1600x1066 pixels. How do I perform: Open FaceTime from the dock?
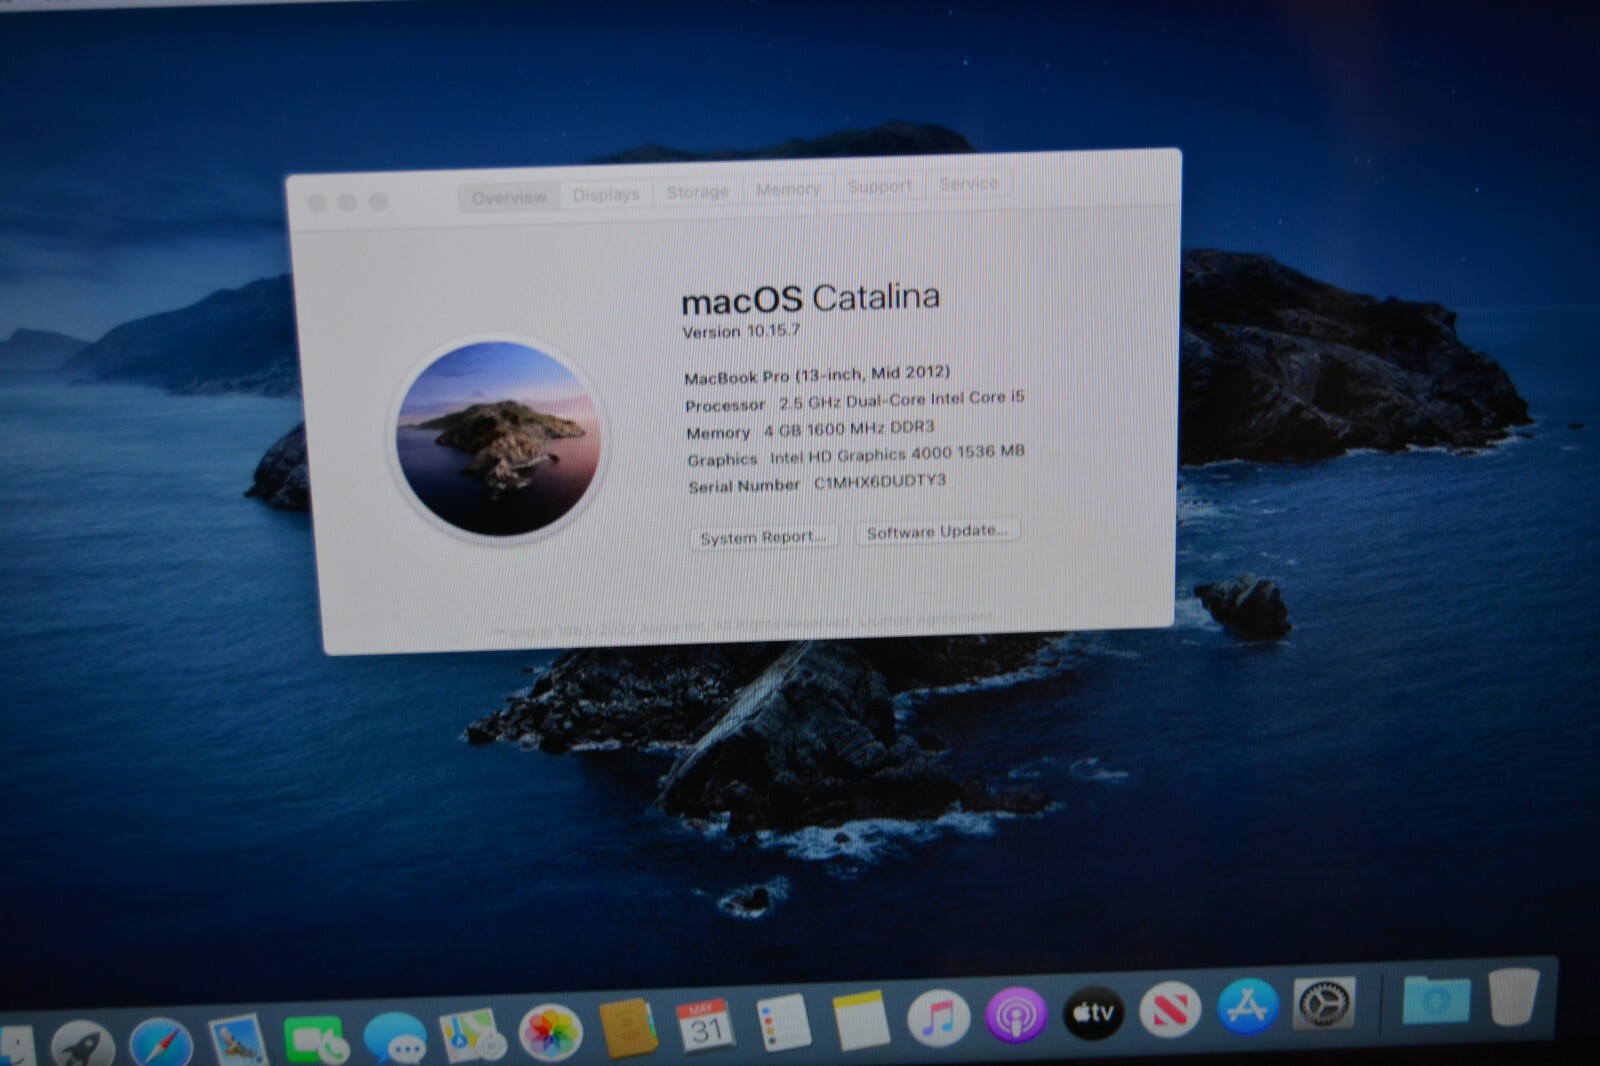(316, 1040)
